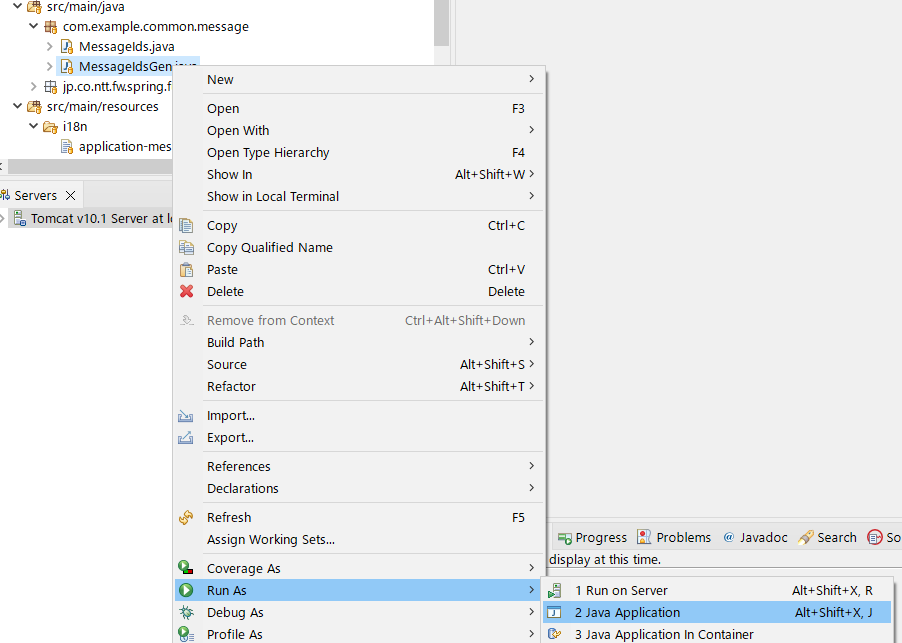Click the Run on Server icon
This screenshot has height=643, width=902.
click(555, 591)
